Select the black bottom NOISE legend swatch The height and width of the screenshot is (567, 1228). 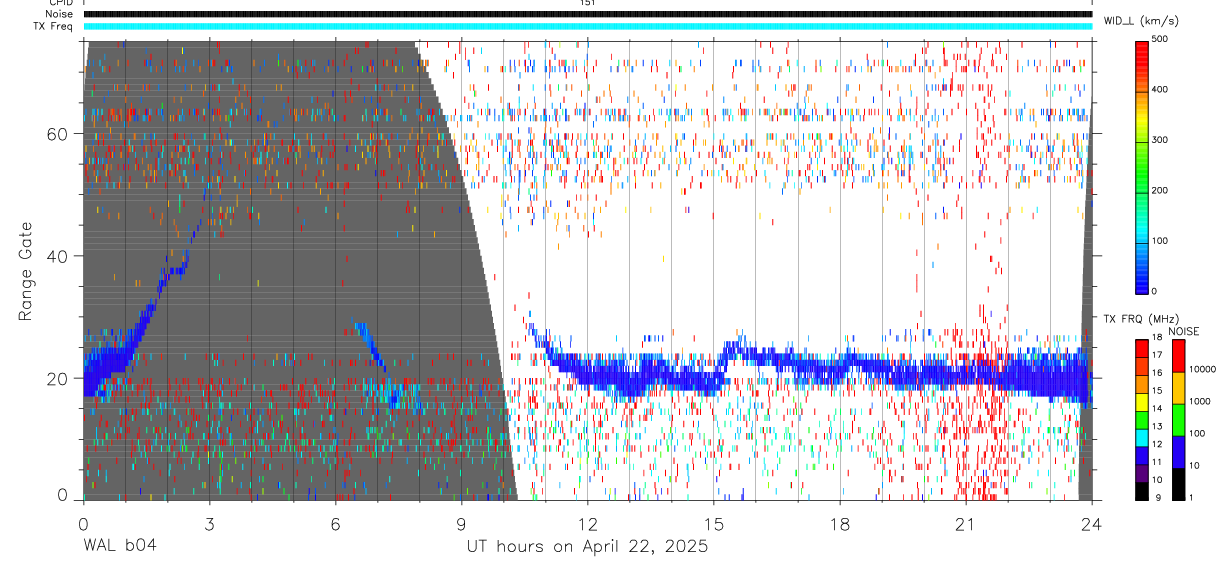pos(1177,483)
